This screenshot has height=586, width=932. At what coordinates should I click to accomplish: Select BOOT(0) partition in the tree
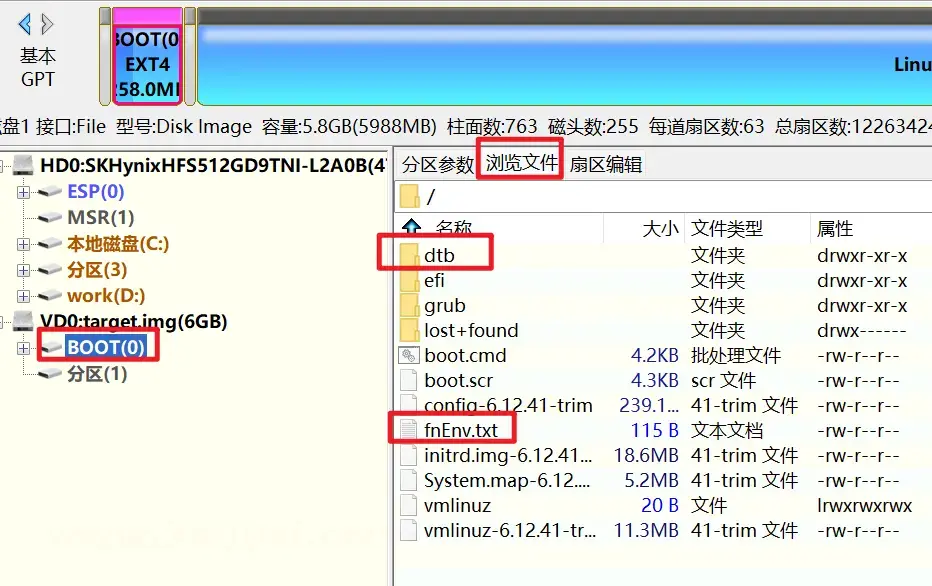coord(105,348)
